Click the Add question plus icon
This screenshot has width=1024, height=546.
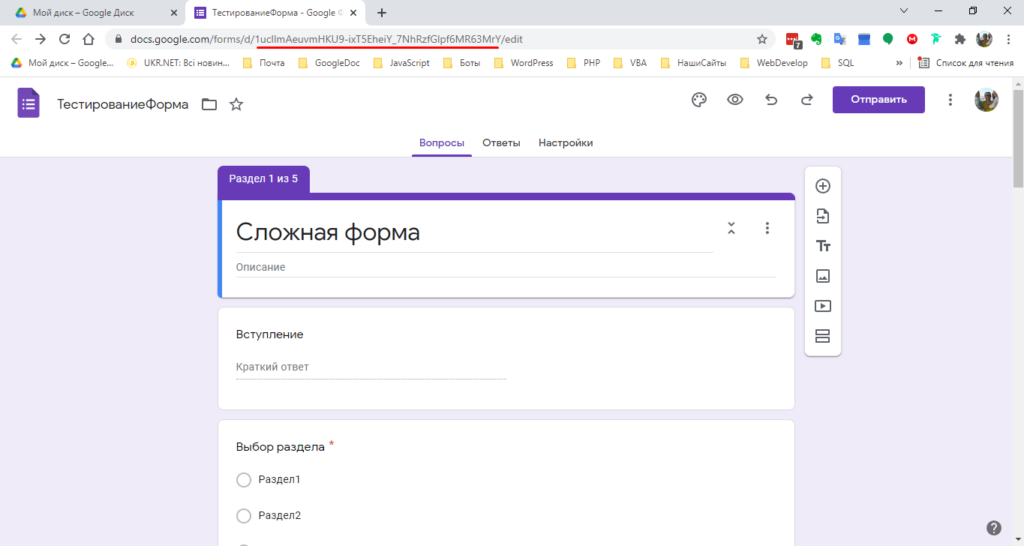click(823, 186)
